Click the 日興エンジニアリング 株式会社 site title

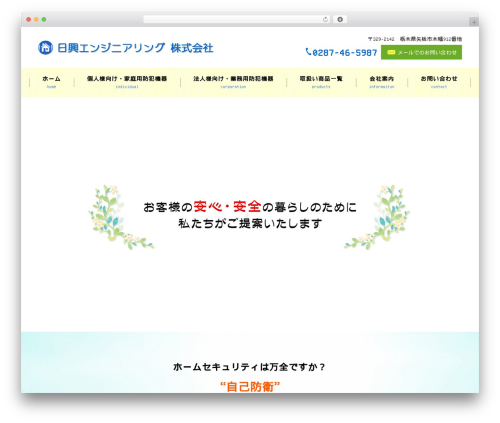pyautogui.click(x=135, y=48)
